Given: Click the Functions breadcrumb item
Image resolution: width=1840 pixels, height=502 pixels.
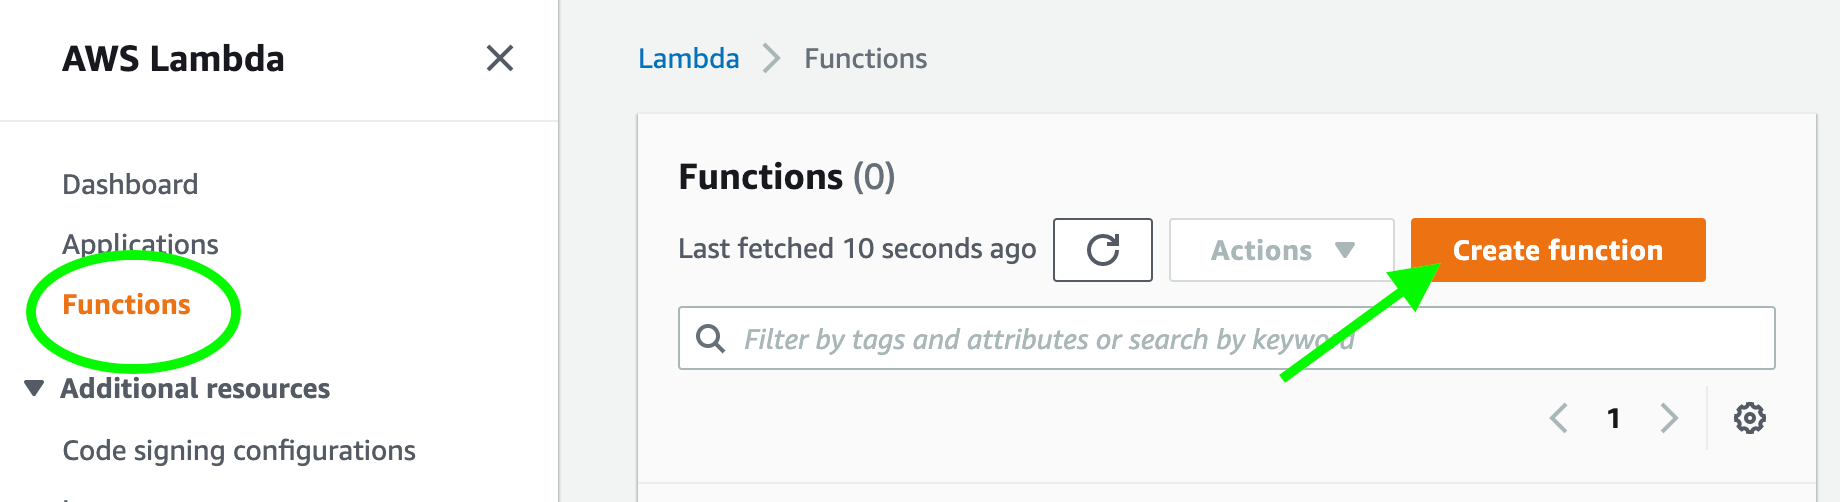Looking at the screenshot, I should [865, 59].
